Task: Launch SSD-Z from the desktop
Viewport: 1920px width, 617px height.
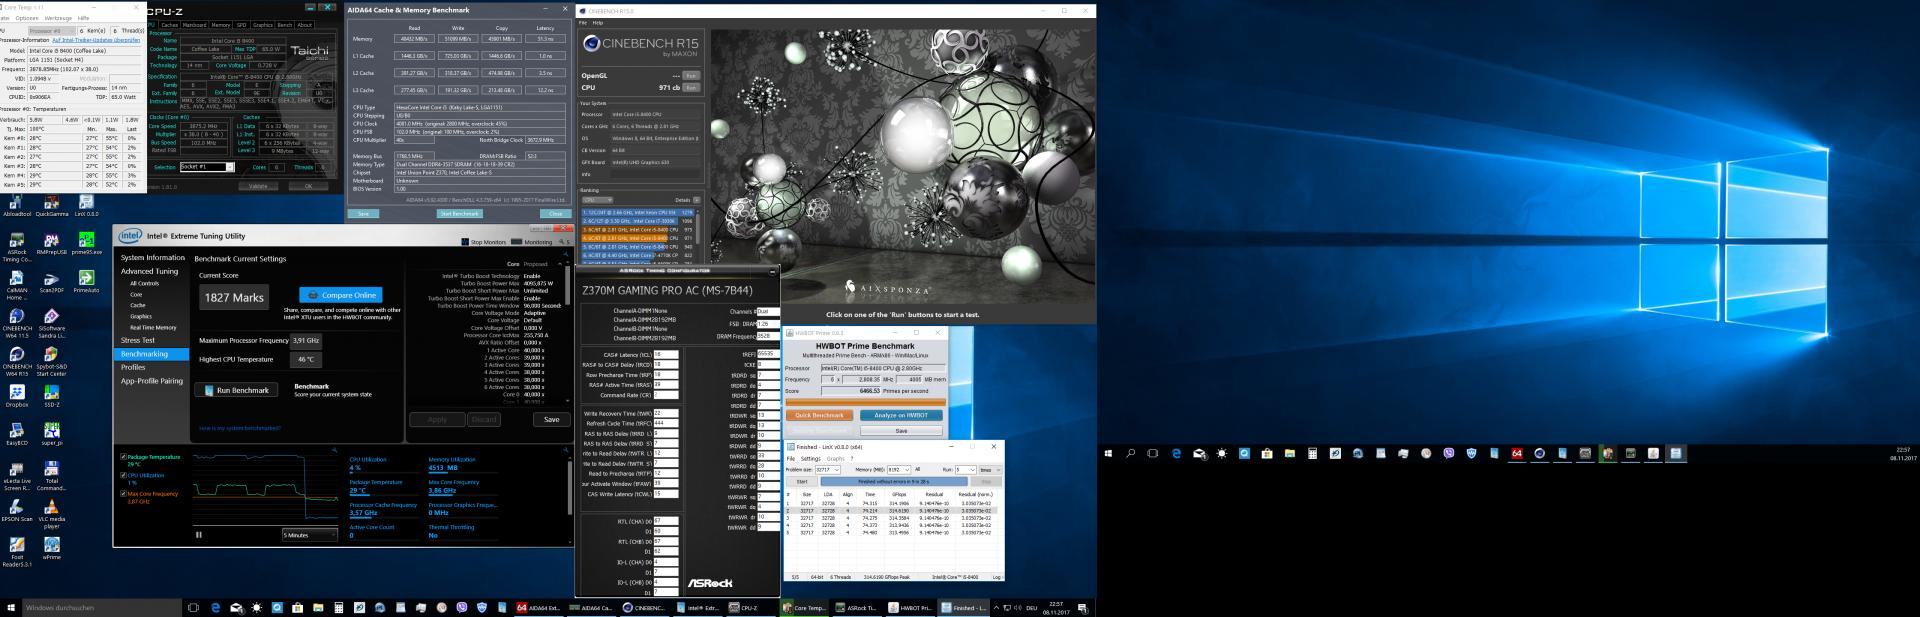Action: [52, 394]
